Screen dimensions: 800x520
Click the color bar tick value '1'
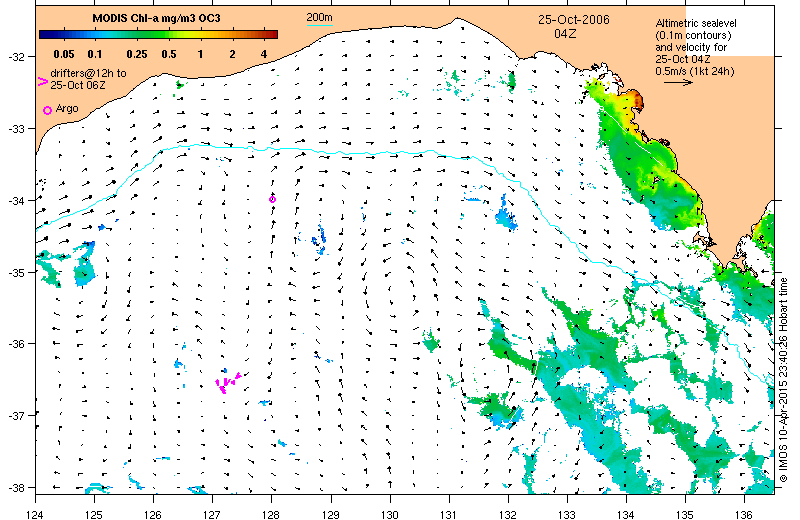201,54
